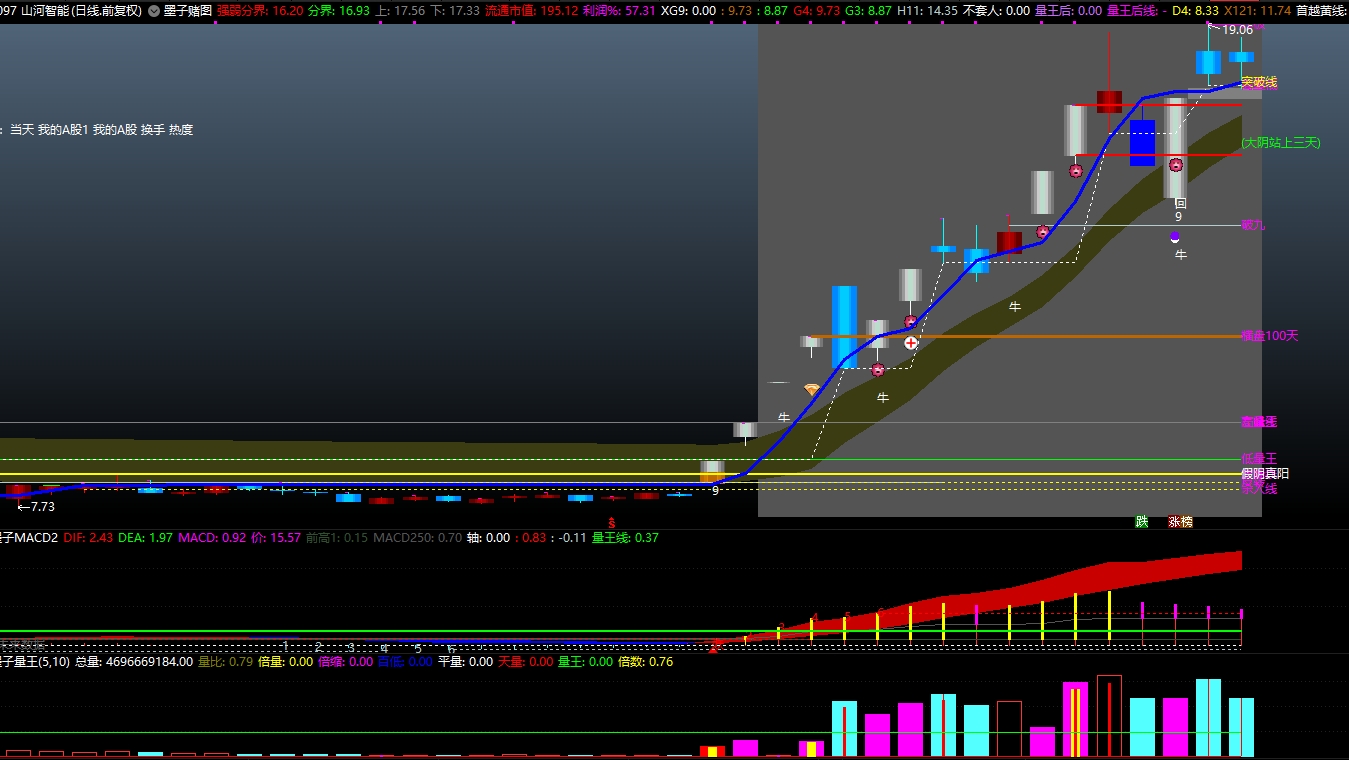Click the DIF: 2.43 value
Viewport: 1349px width, 760px height.
(x=88, y=538)
